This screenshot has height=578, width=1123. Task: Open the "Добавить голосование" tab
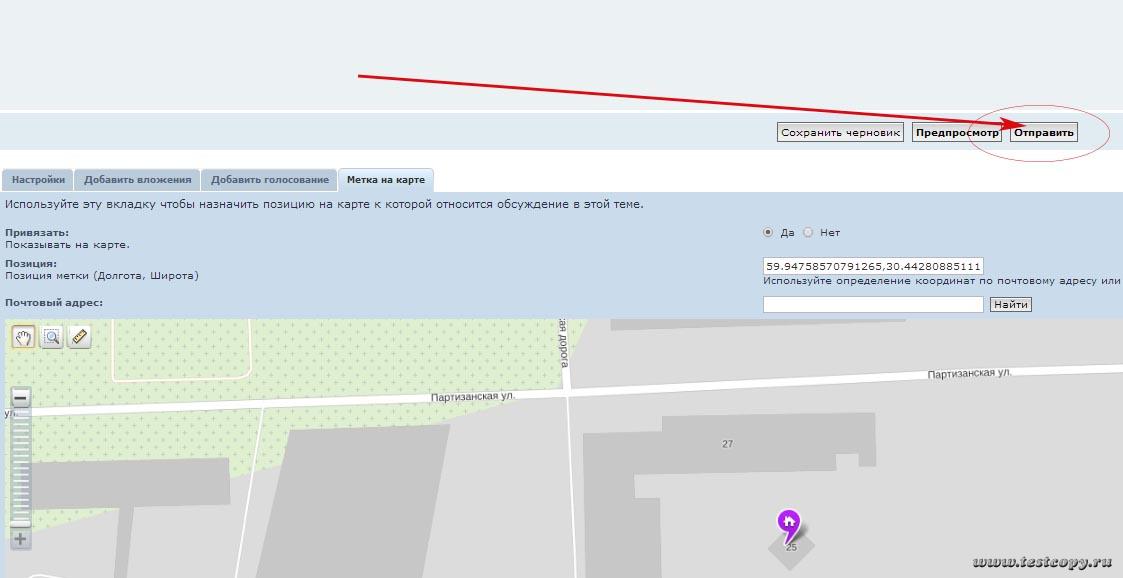tap(269, 180)
